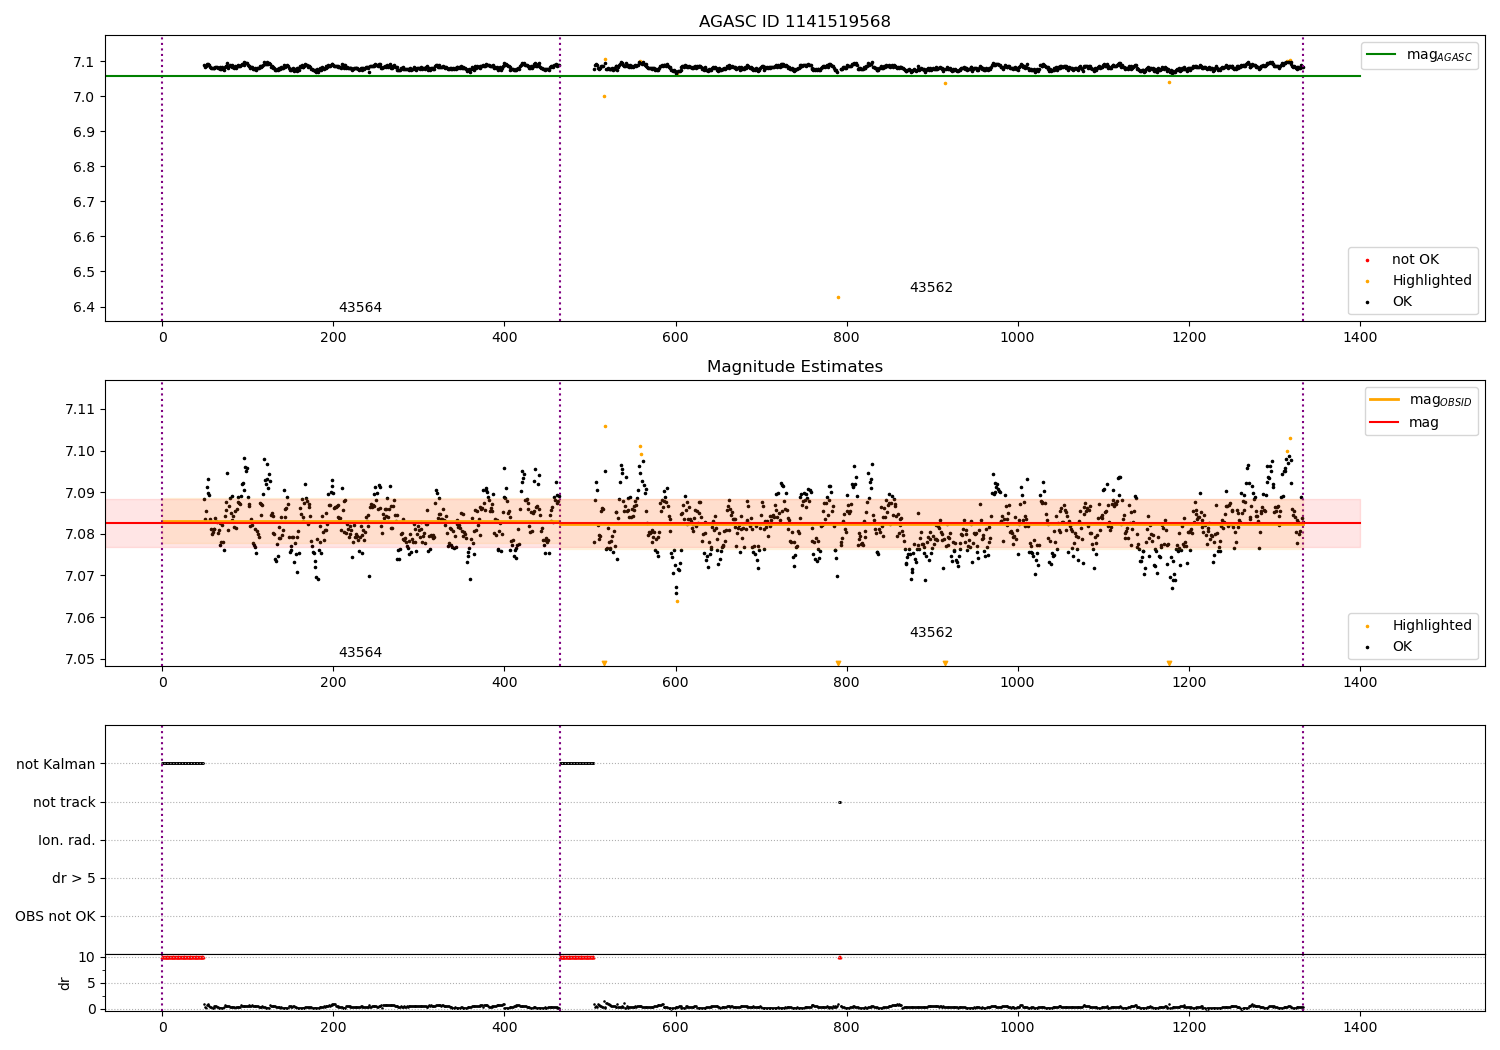
Task: Click the 1000 x-axis tick of bottom plot
Action: coord(1018,1027)
